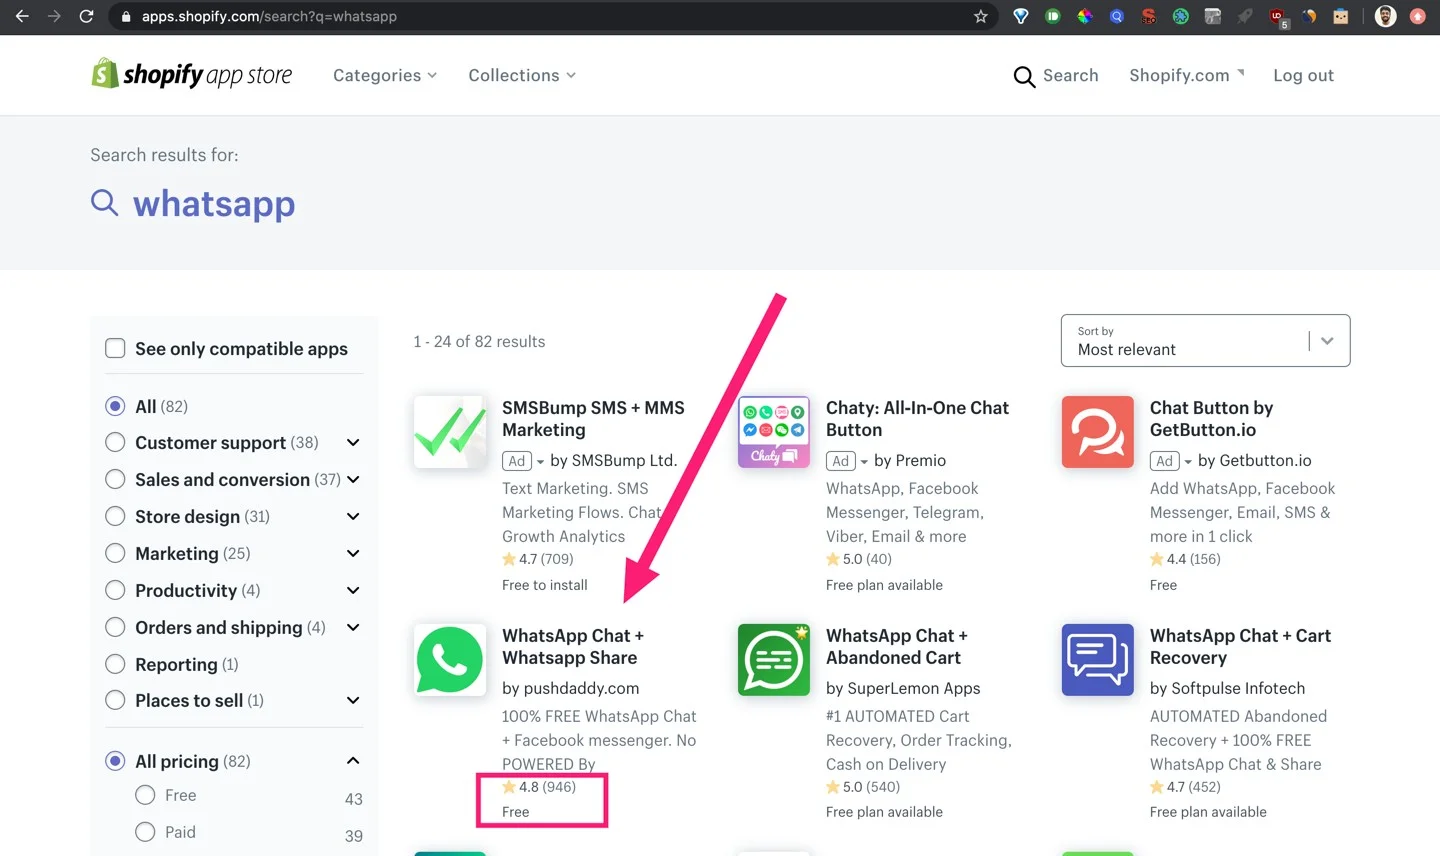Screen dimensions: 1440x856
Task: Open the Categories menu
Action: pyautogui.click(x=384, y=76)
